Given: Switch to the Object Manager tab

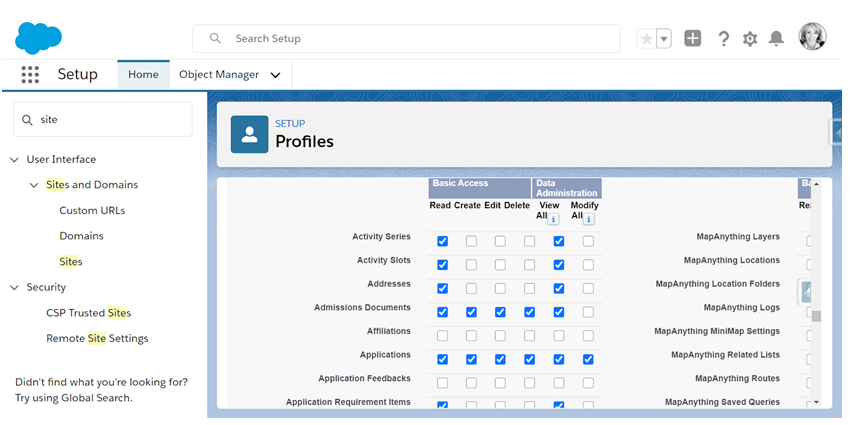Looking at the screenshot, I should point(219,75).
